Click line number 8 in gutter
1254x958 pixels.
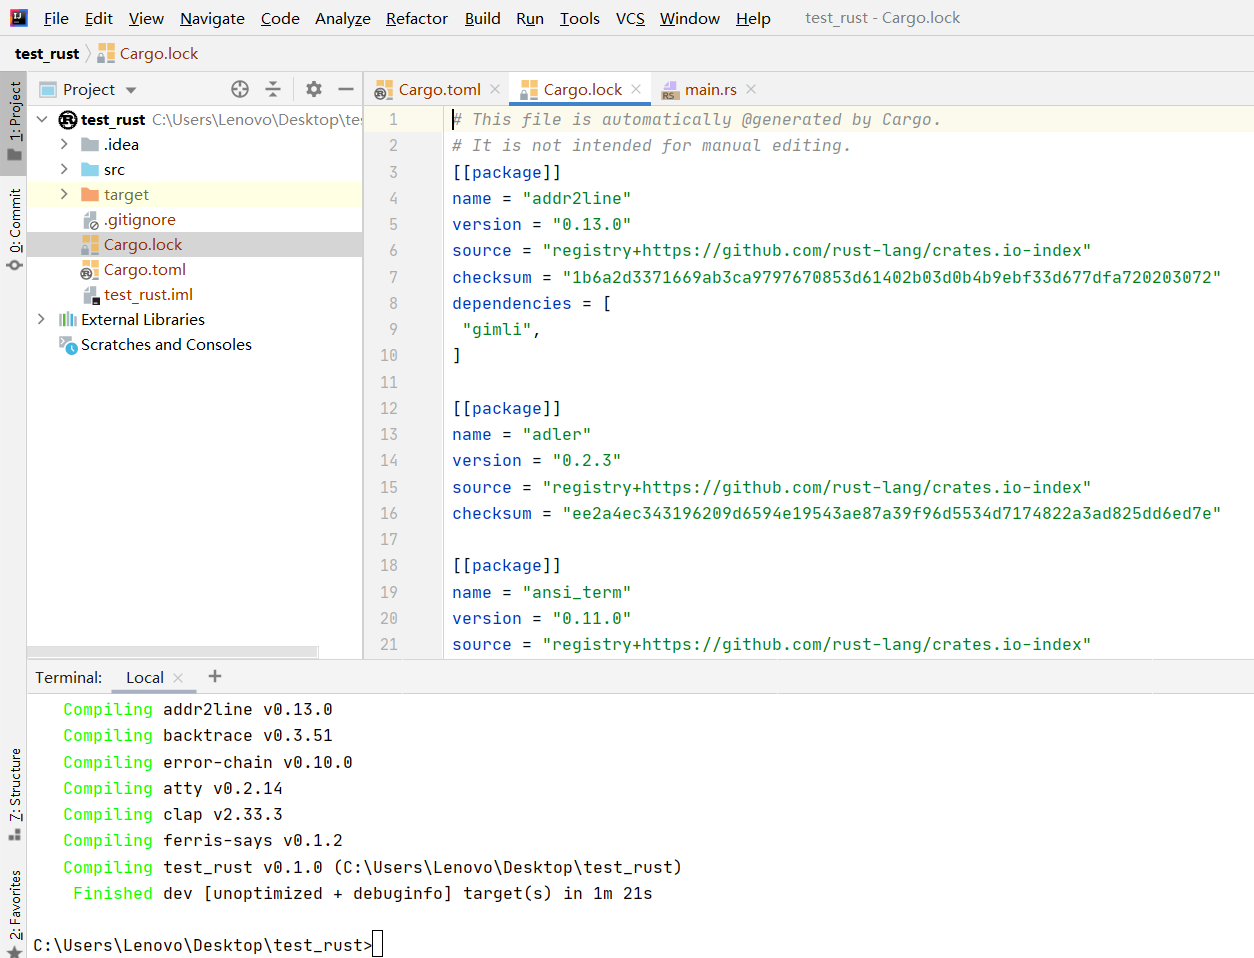(x=393, y=303)
